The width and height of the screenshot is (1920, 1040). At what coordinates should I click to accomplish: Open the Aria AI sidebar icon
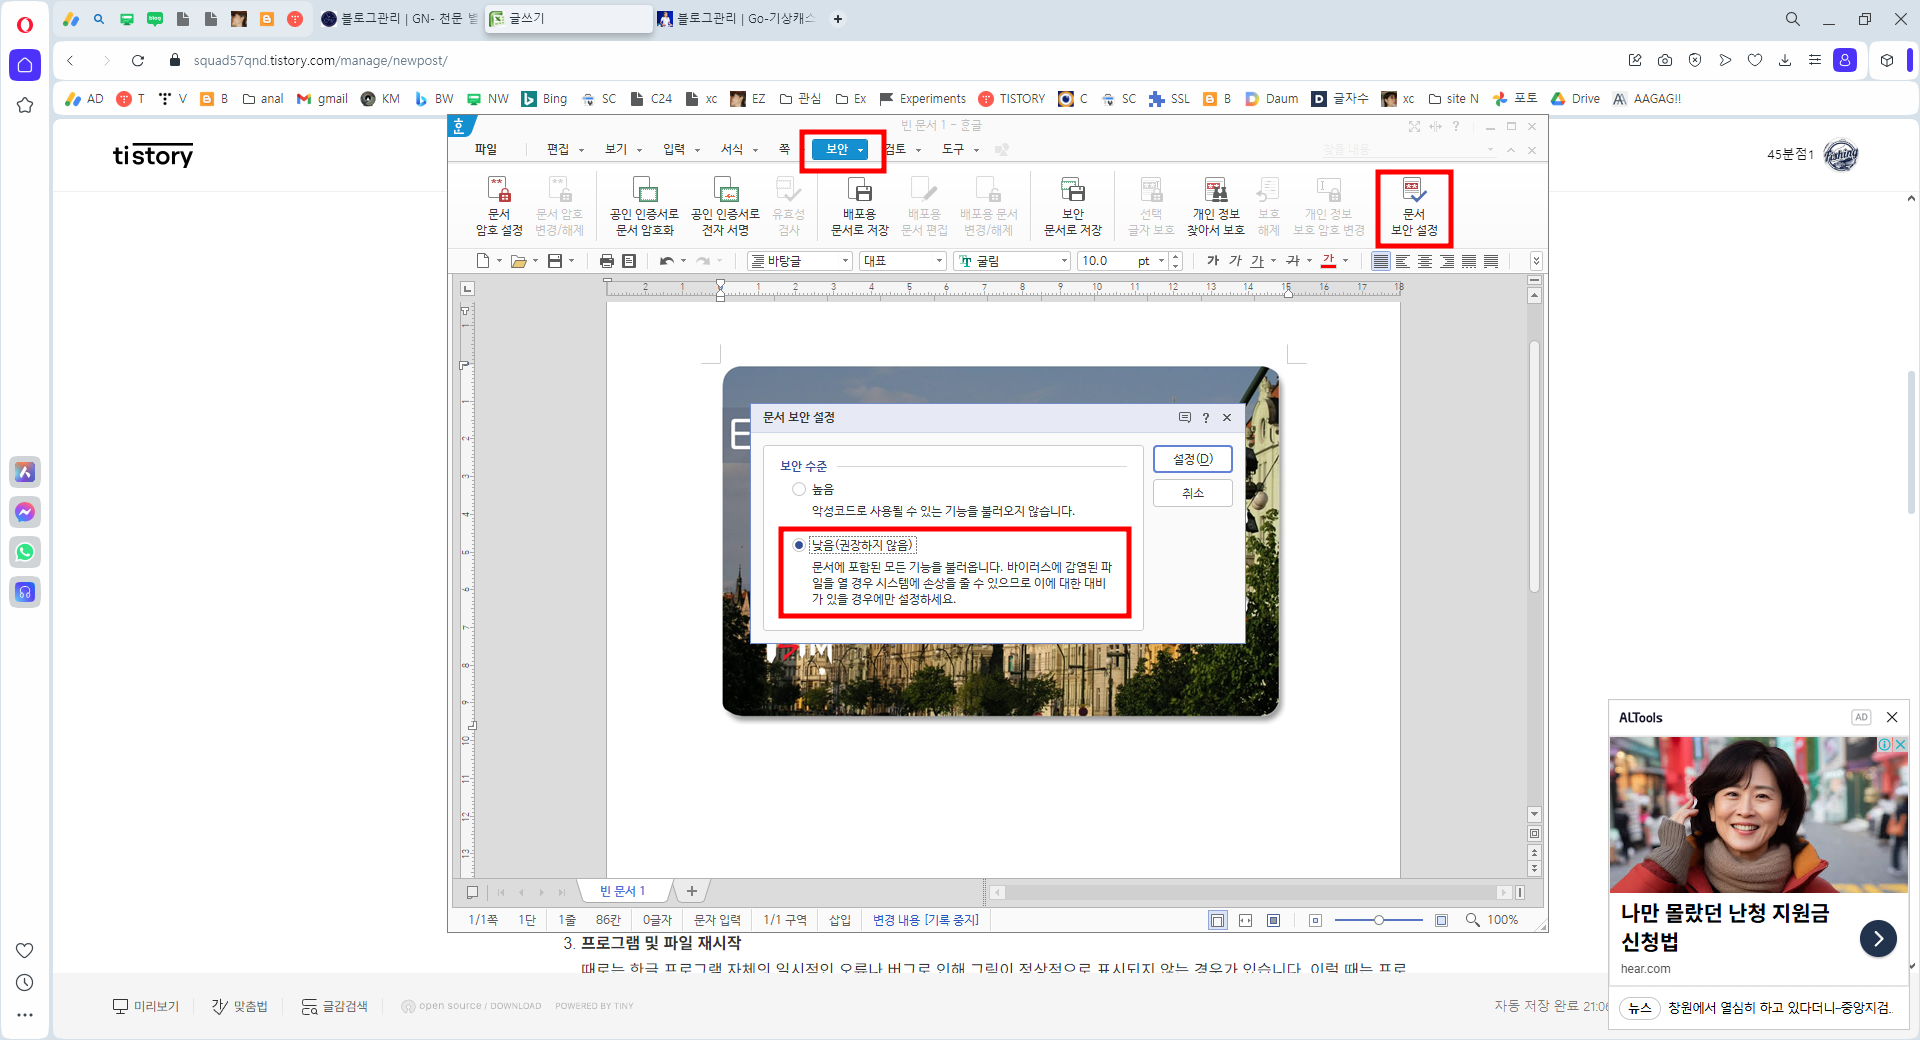coord(25,472)
